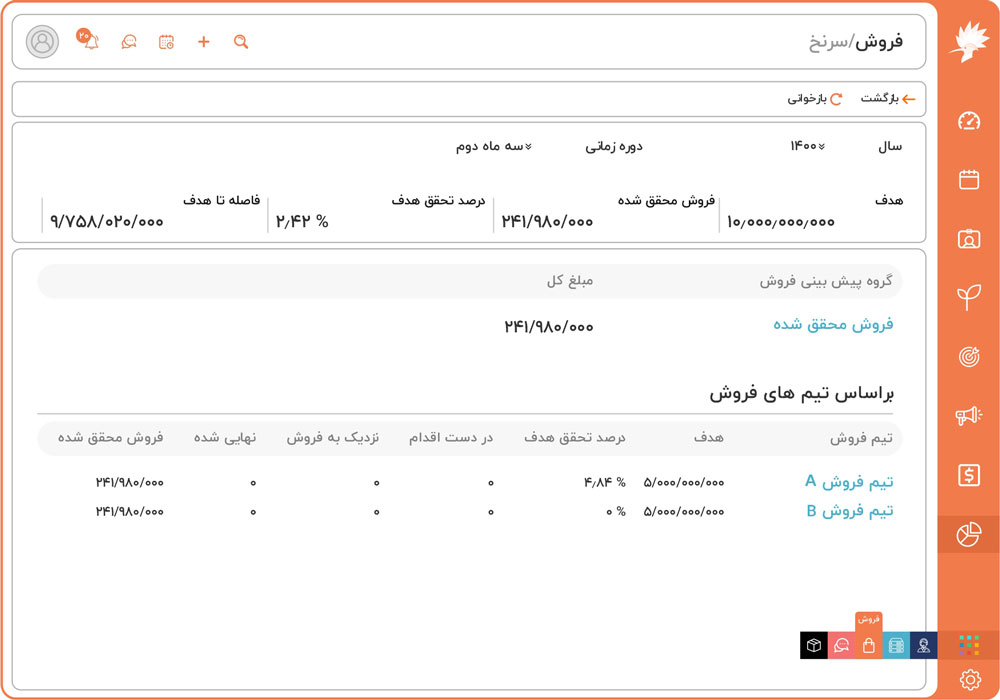This screenshot has height=700, width=1000.
Task: Click the بازگشت back button
Action: (891, 98)
